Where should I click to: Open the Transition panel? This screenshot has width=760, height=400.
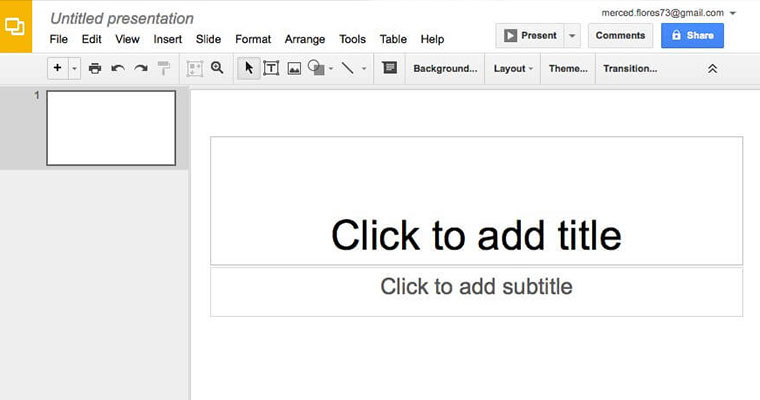[x=630, y=68]
